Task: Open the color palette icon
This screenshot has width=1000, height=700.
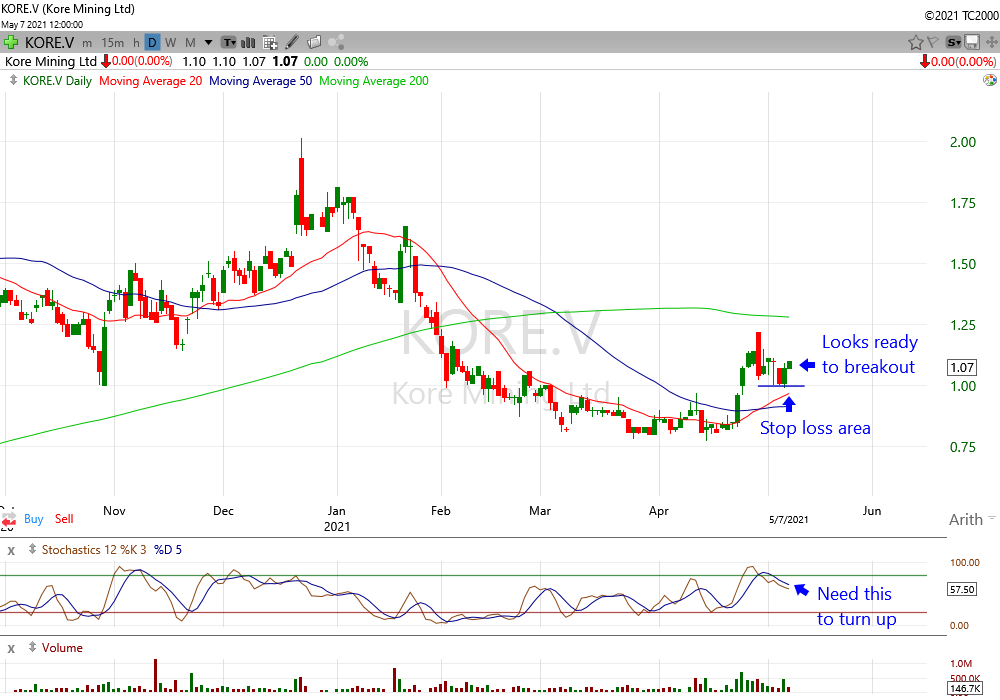Action: 990,80
